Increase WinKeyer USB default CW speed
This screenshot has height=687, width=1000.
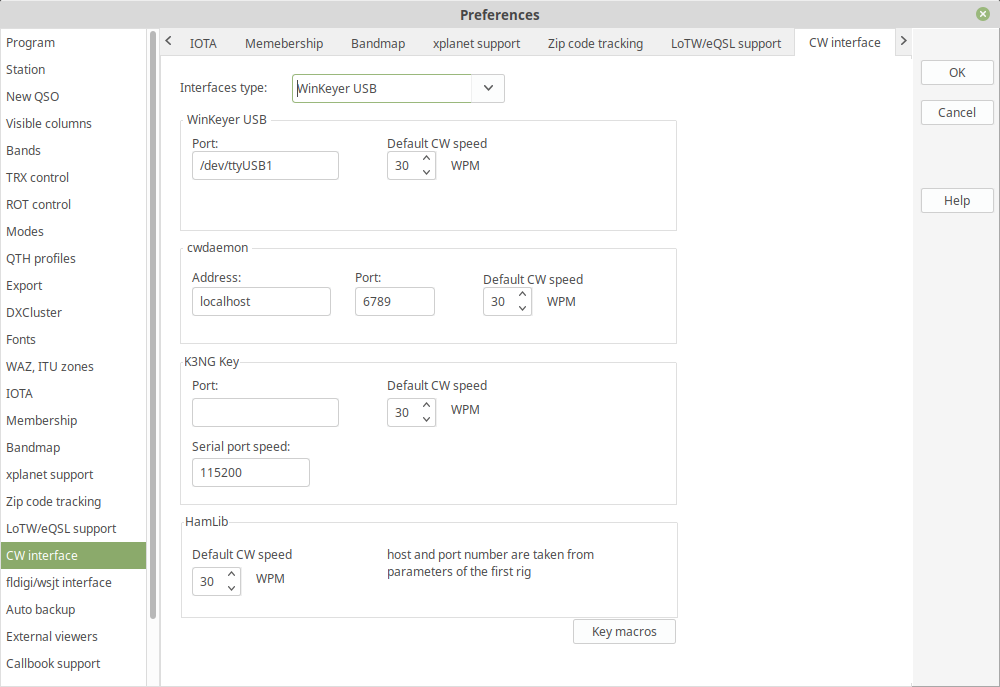(427, 159)
